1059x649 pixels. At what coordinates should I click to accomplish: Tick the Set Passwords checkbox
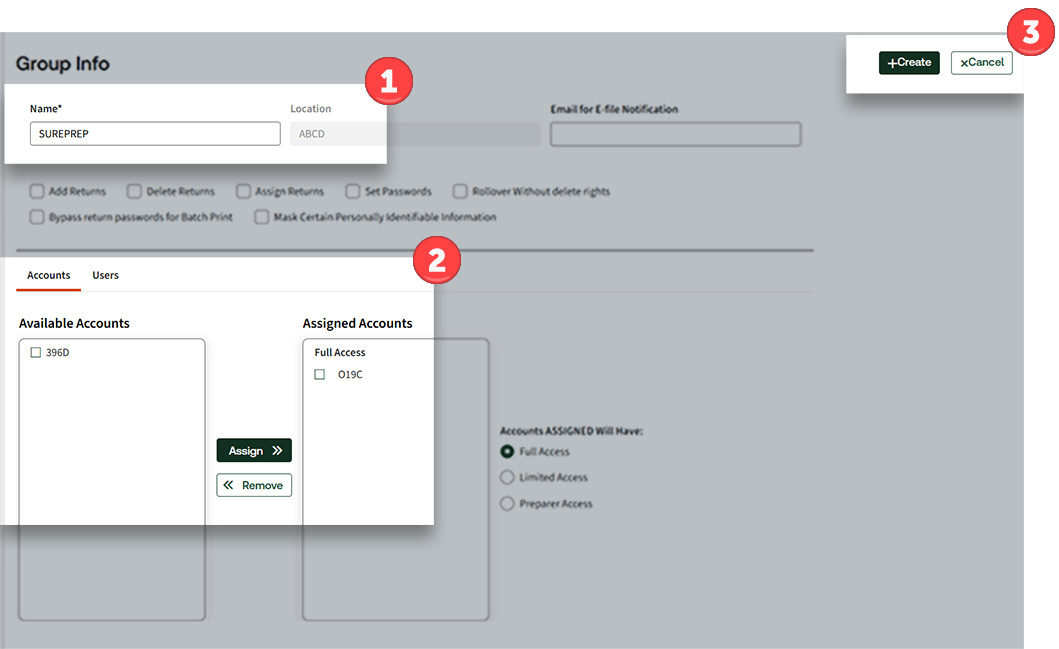tap(353, 191)
